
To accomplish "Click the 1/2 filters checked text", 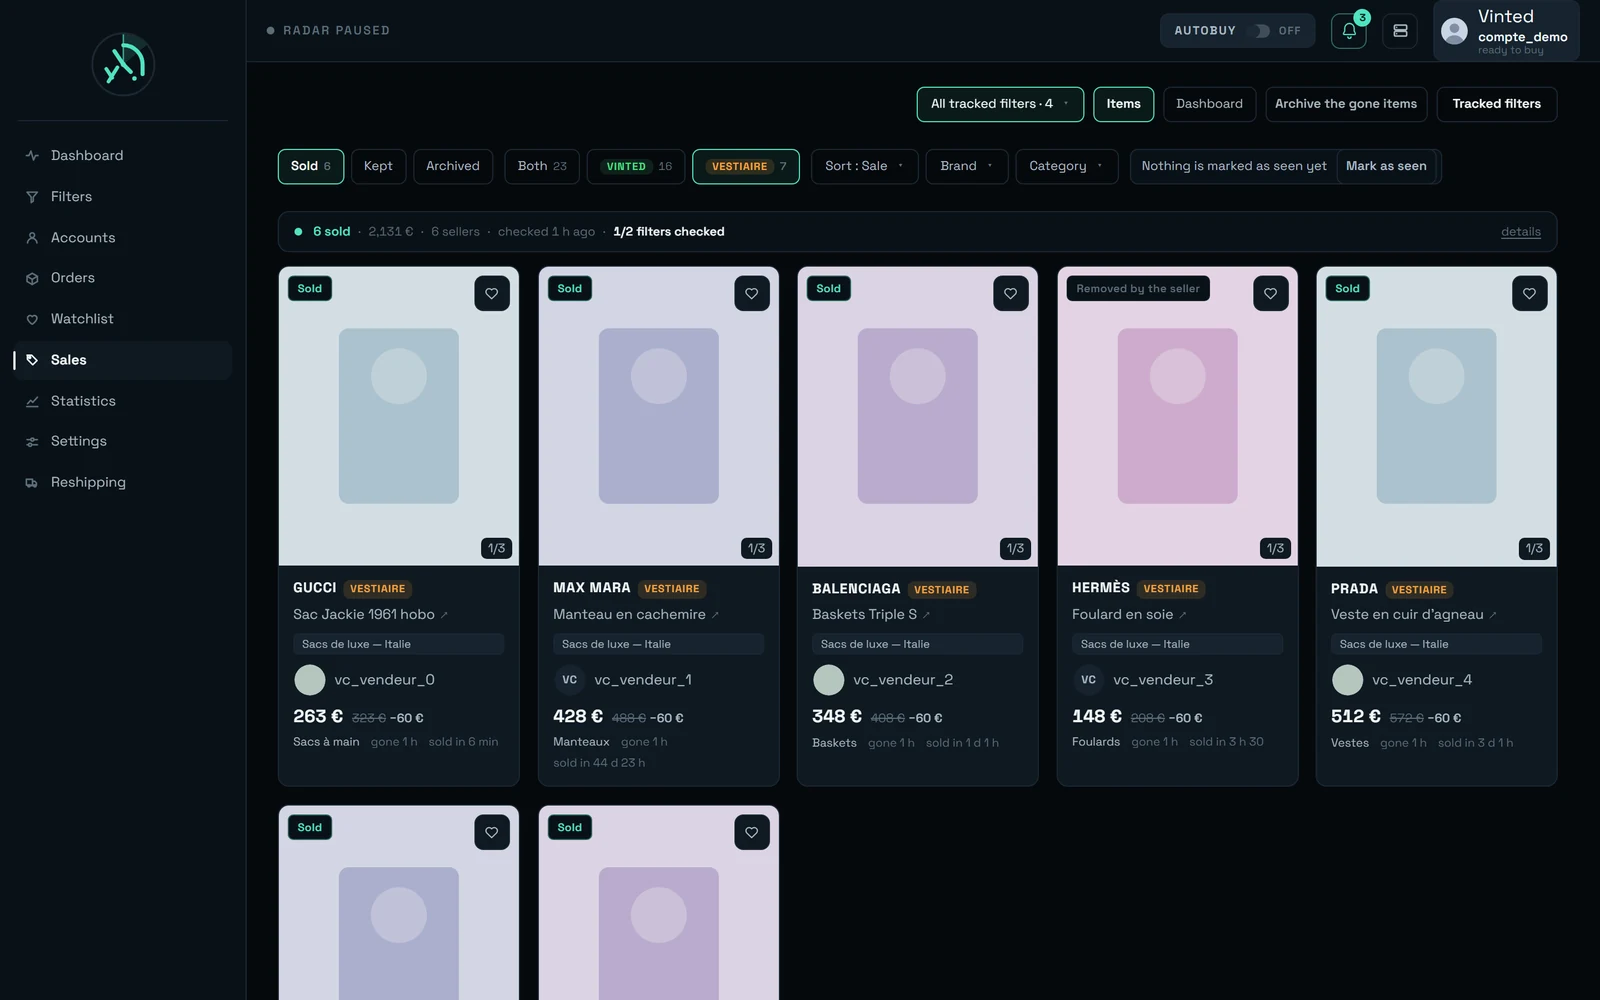I will (x=669, y=232).
